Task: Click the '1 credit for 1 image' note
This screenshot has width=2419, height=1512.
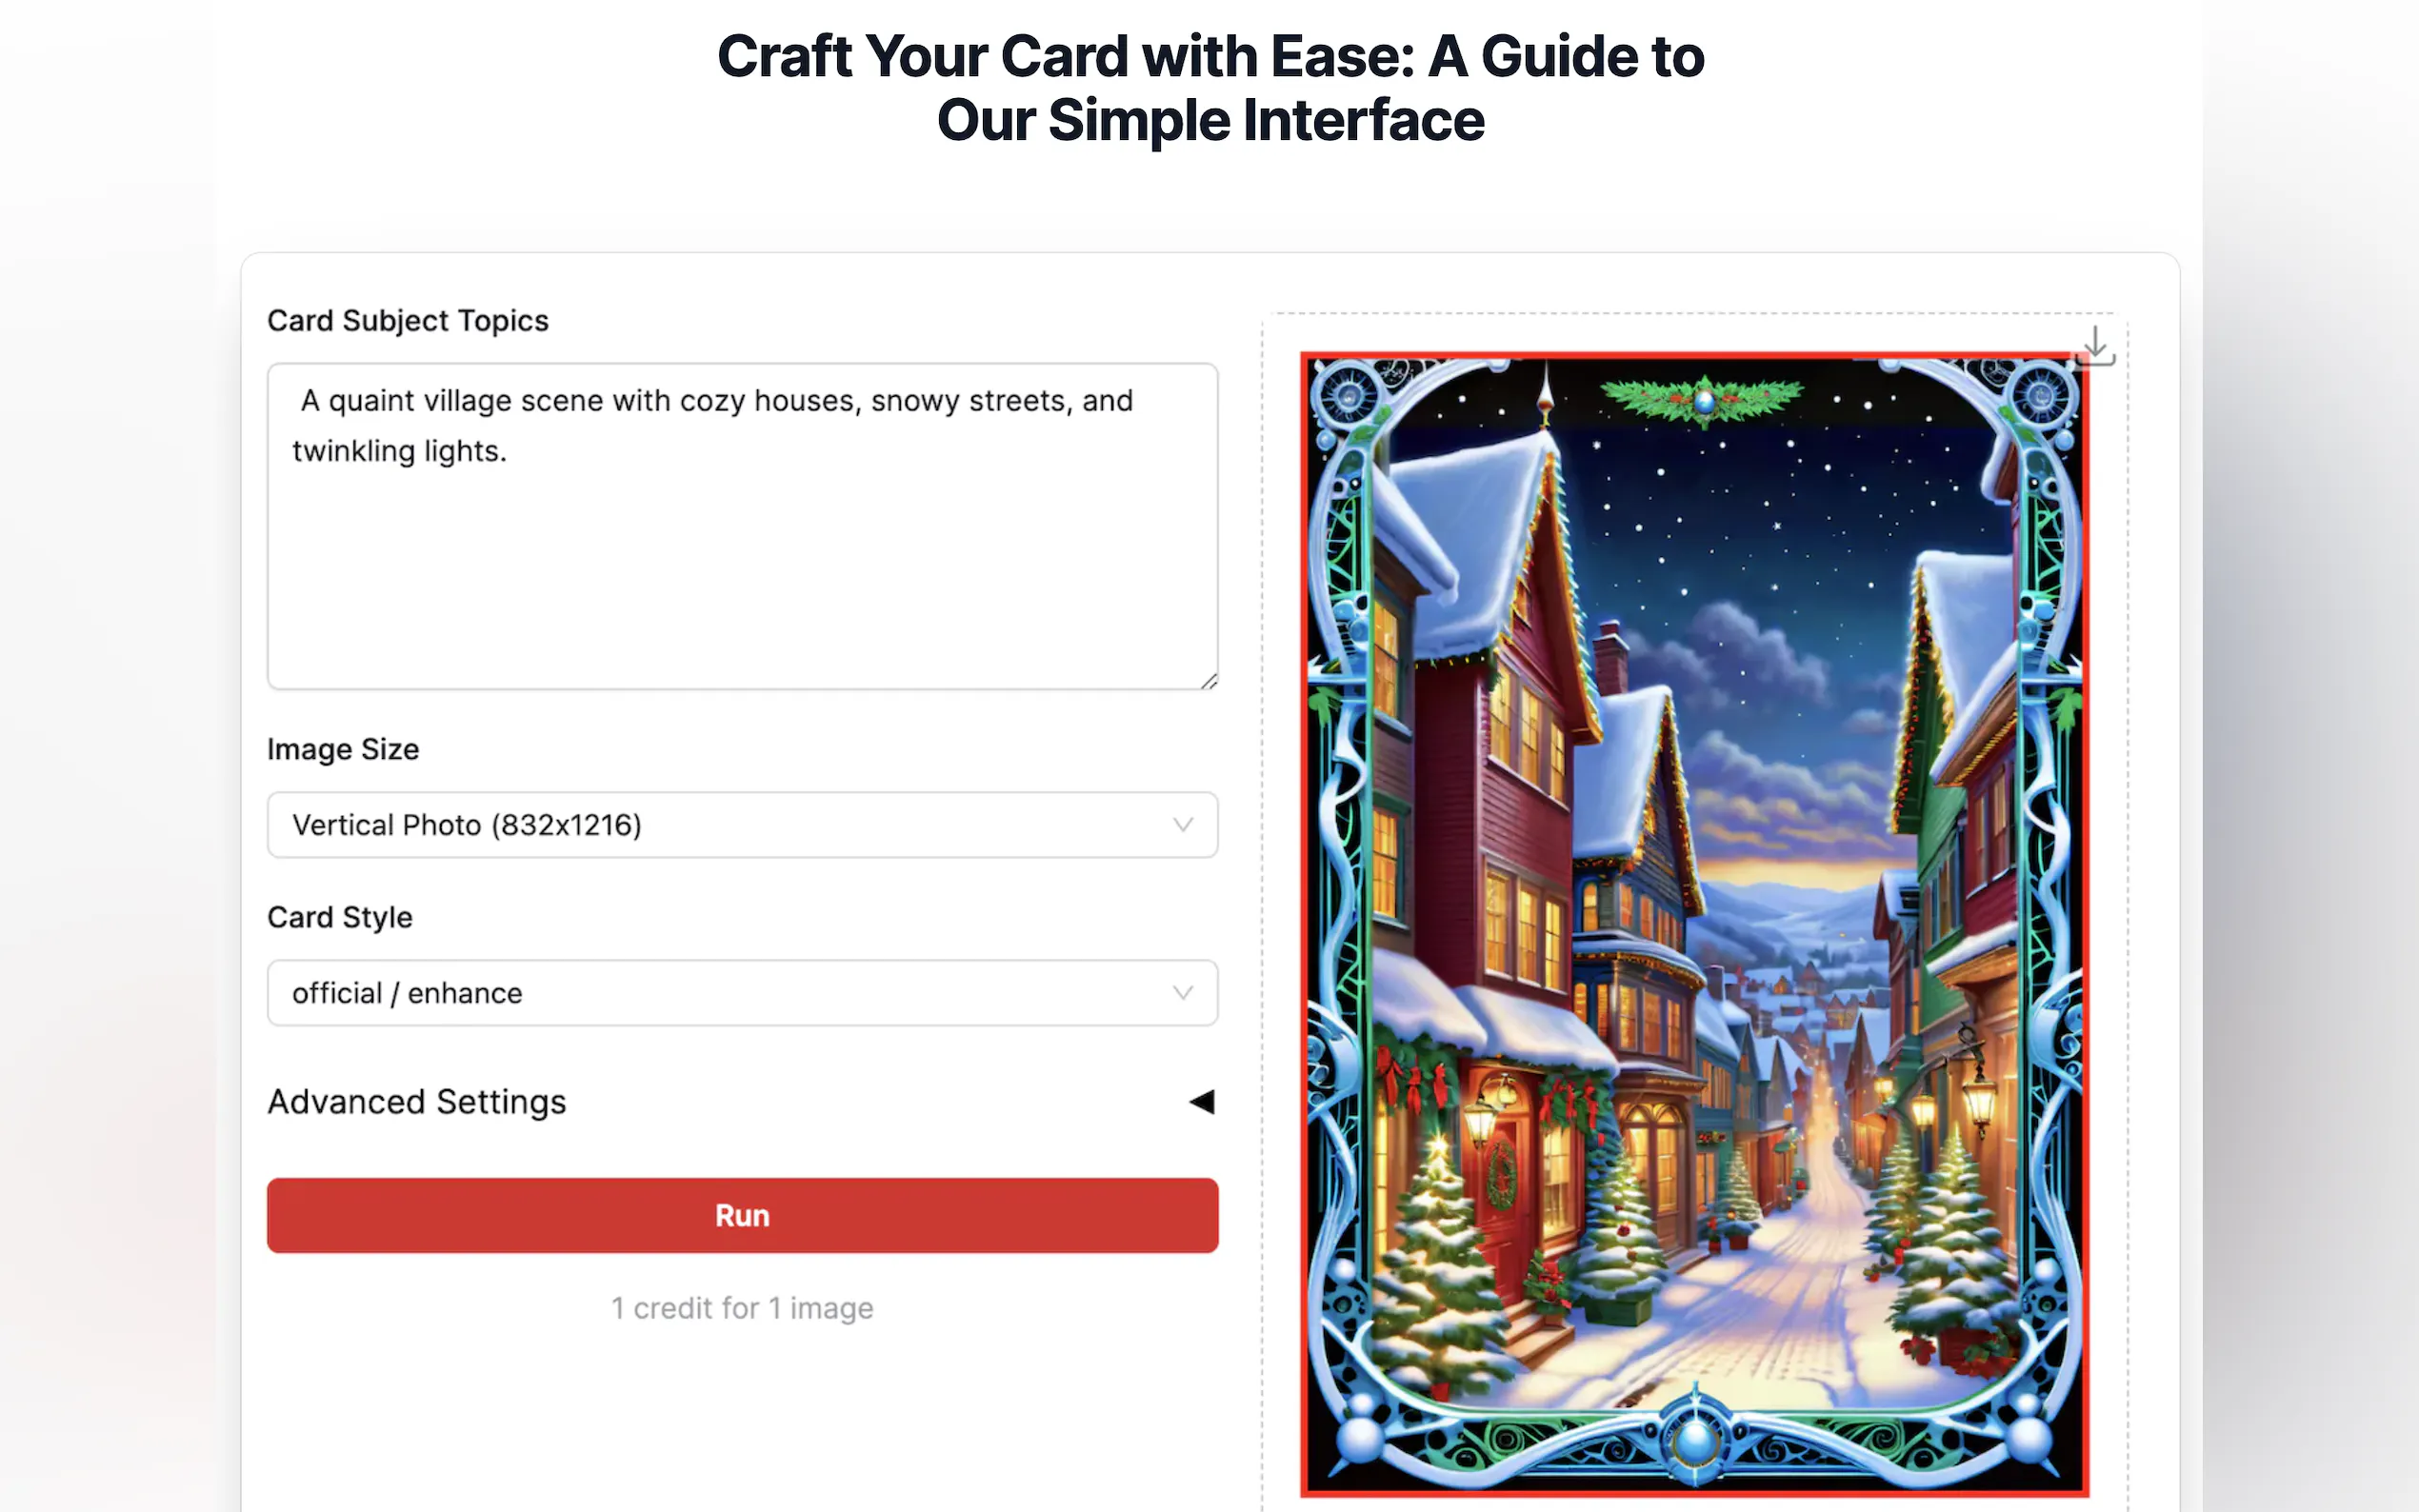Action: point(742,1308)
